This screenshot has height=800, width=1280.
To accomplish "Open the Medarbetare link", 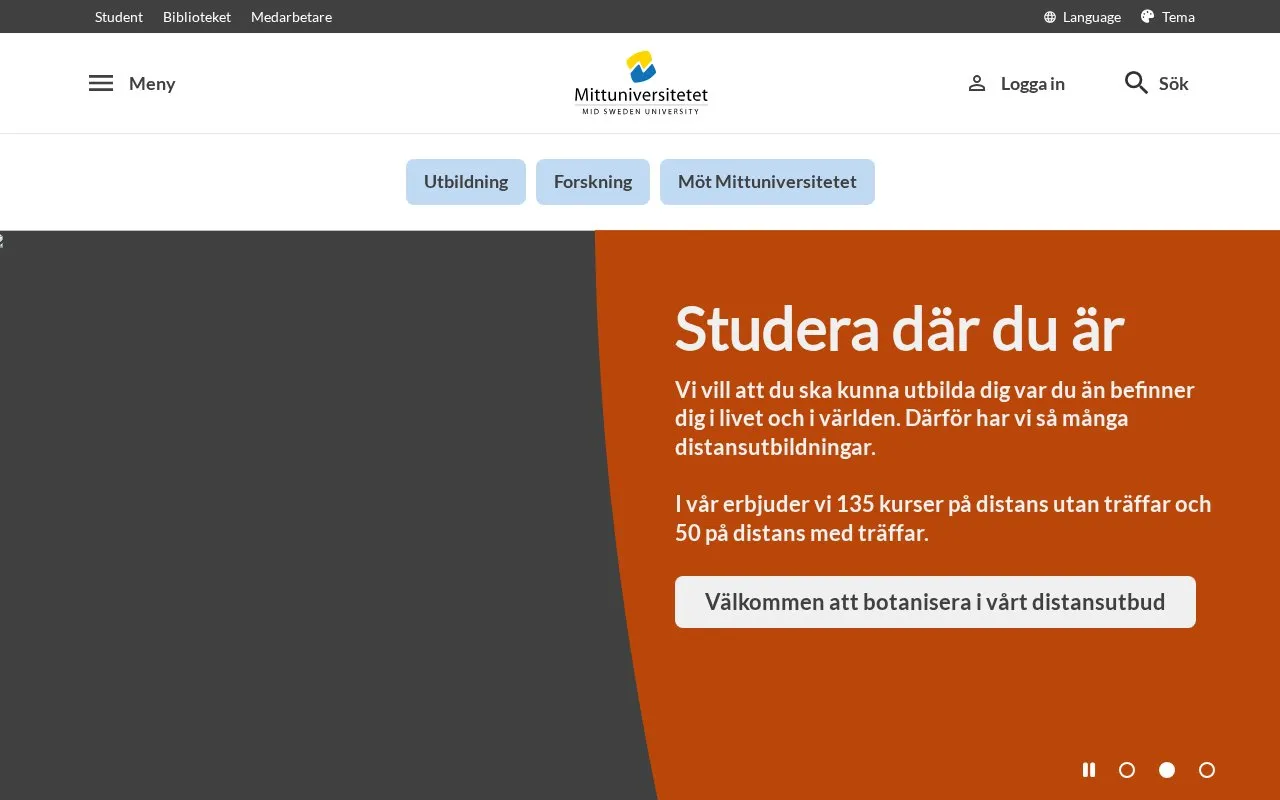I will pyautogui.click(x=291, y=17).
